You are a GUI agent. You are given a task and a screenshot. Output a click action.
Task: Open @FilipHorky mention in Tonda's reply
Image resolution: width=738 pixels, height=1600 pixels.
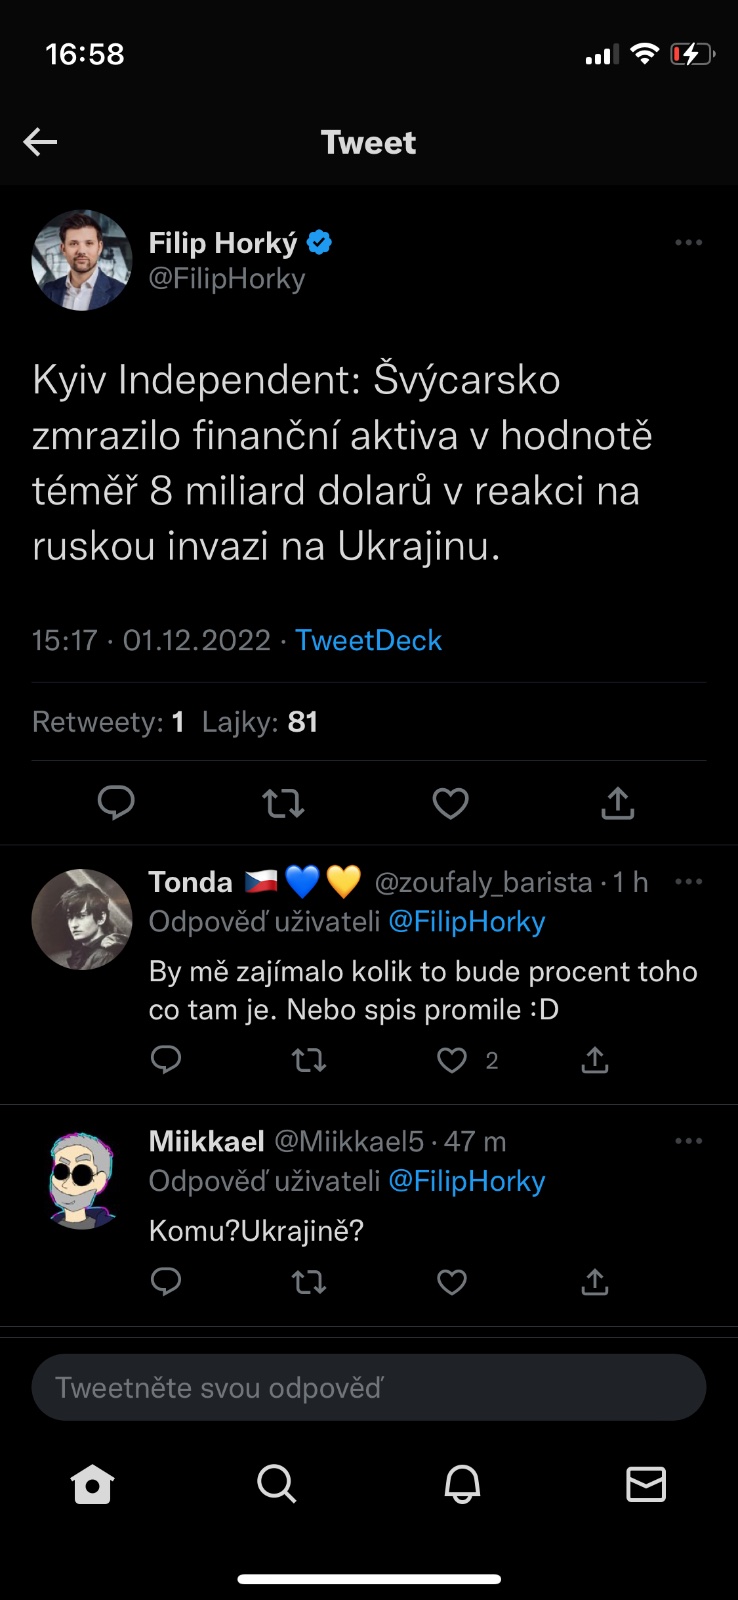click(x=467, y=922)
